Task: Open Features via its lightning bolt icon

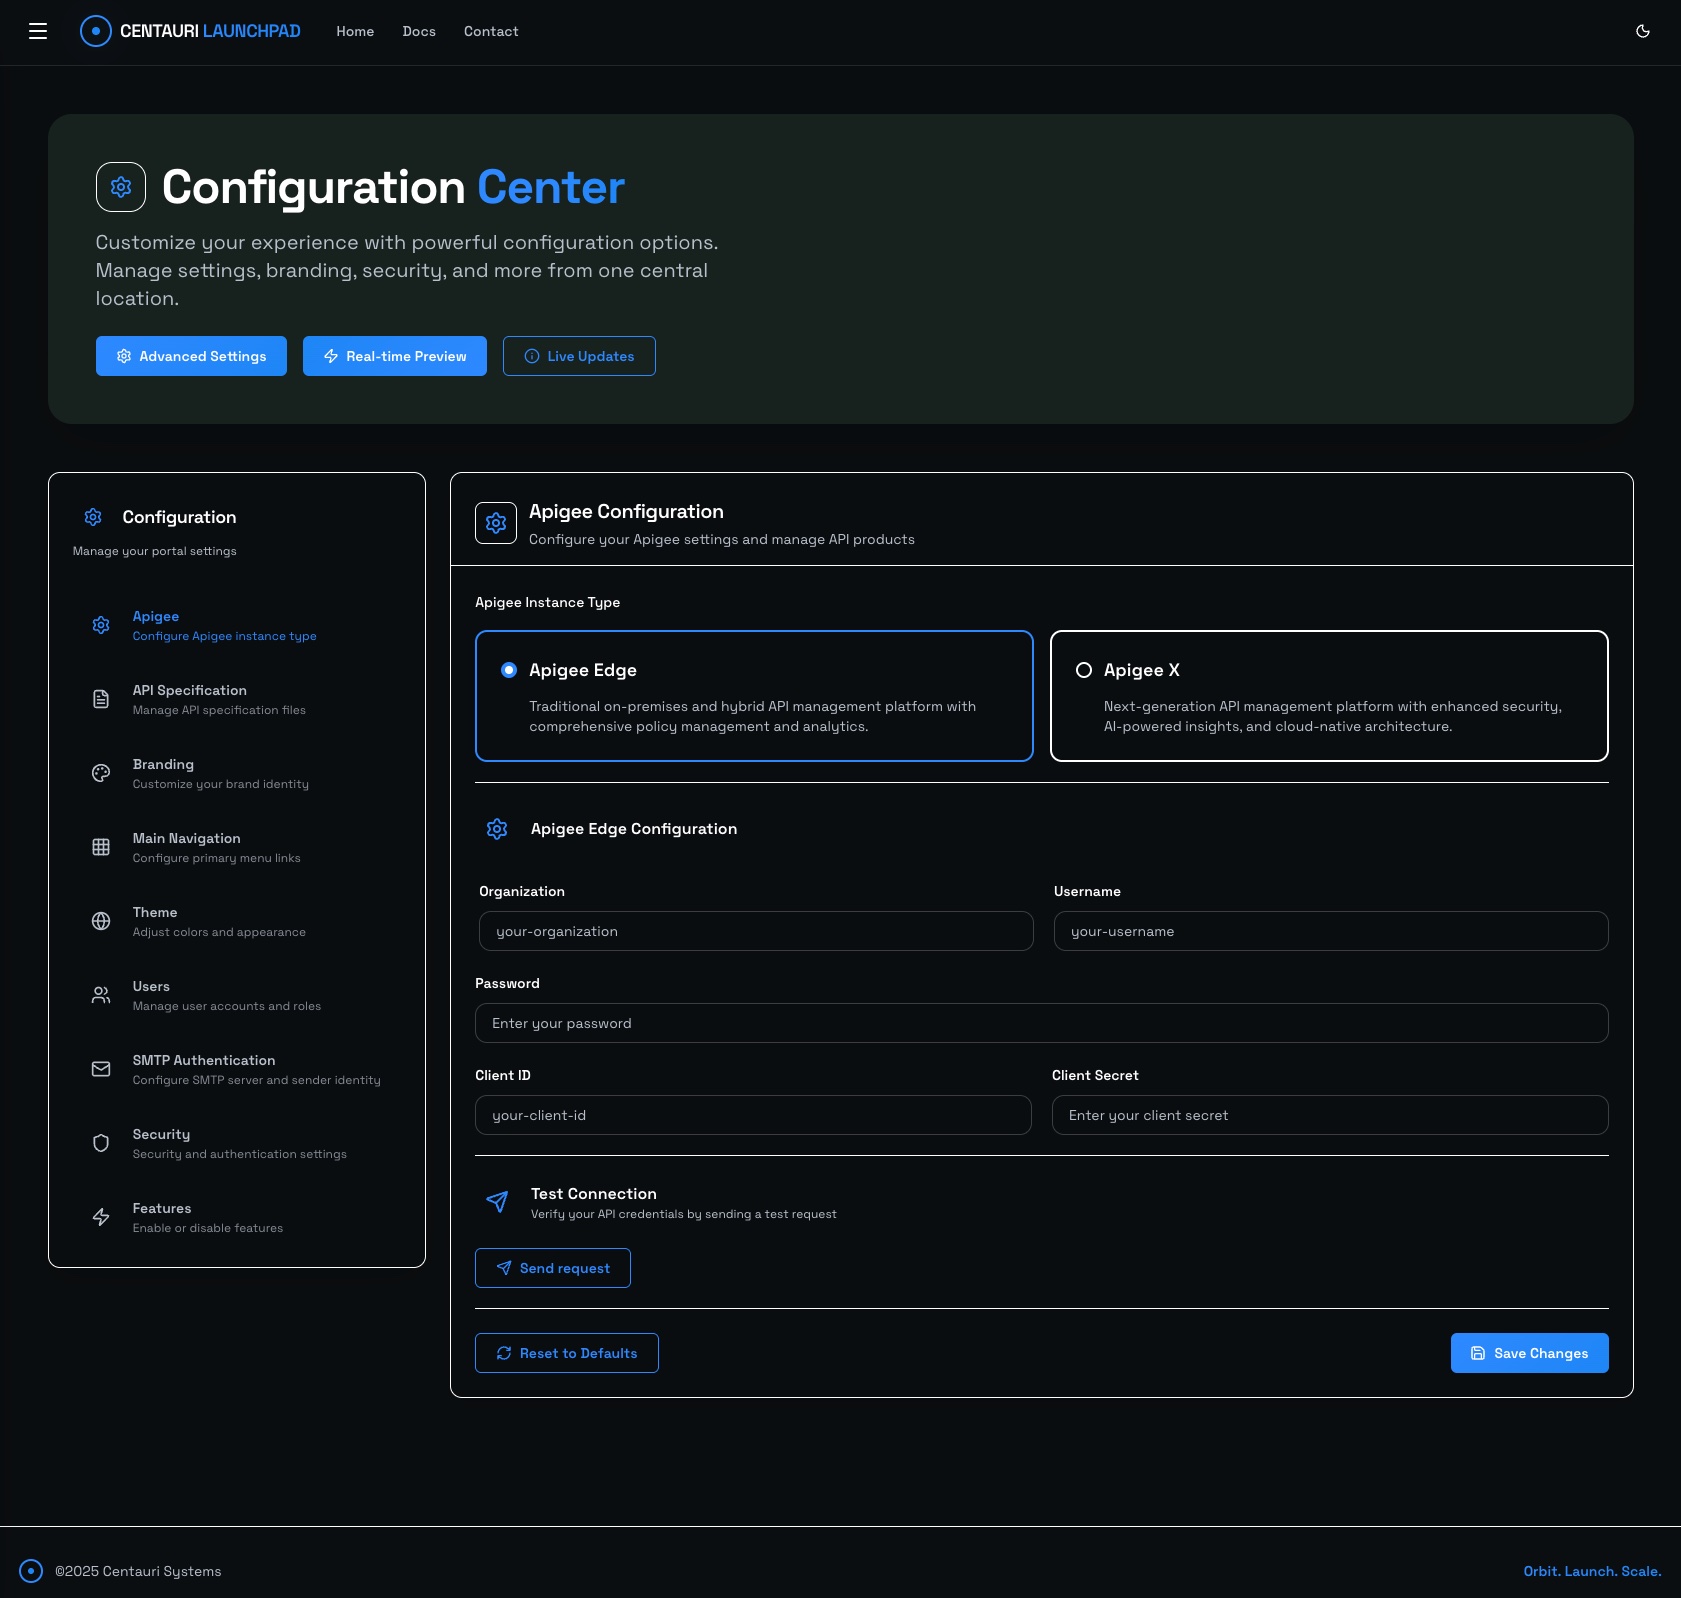Action: (101, 1217)
